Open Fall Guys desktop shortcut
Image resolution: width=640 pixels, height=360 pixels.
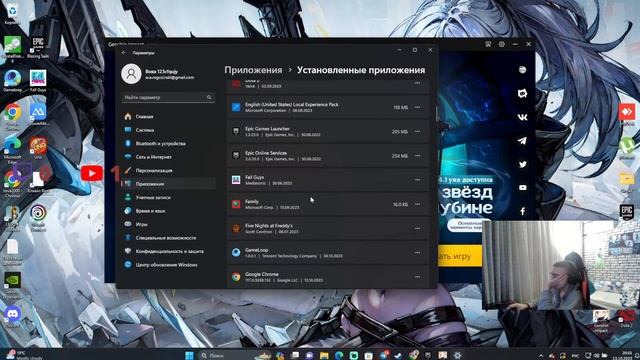38,81
